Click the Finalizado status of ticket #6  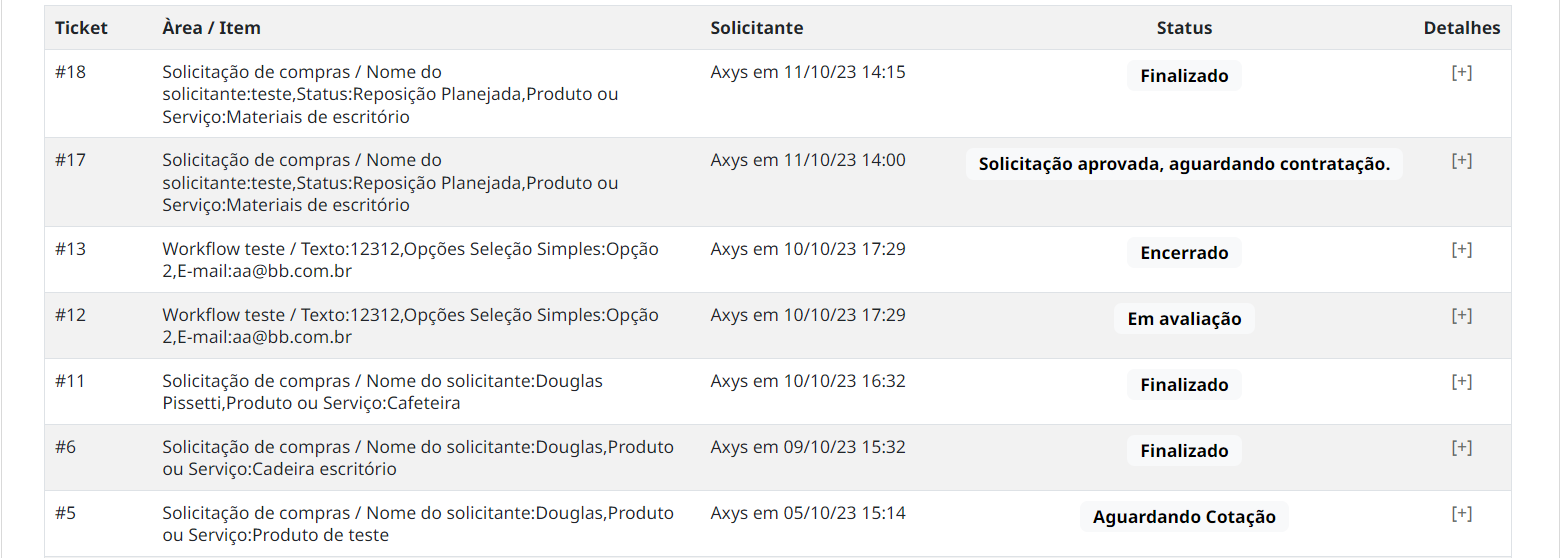pyautogui.click(x=1184, y=451)
